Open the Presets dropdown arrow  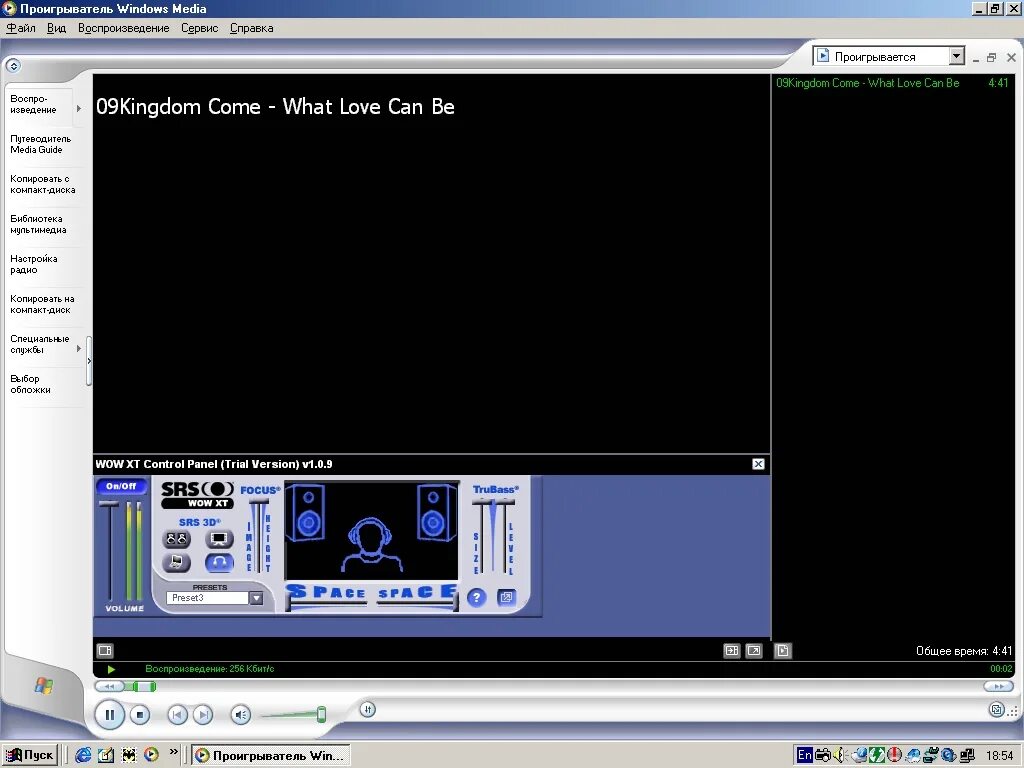pos(256,598)
